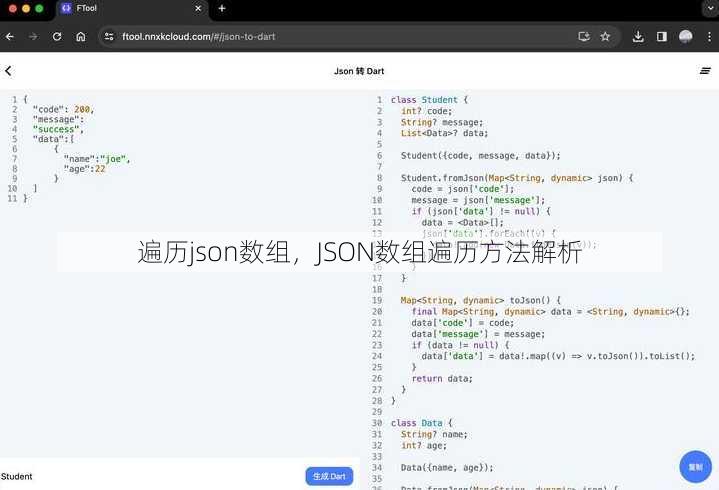
Task: Reload the current page
Action: [x=57, y=37]
